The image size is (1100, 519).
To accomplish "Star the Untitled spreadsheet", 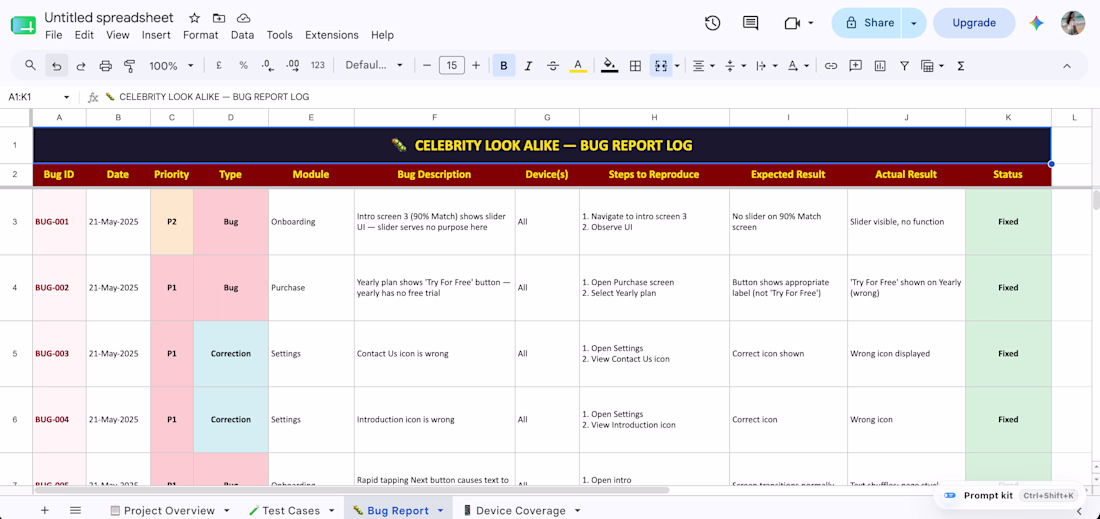I will click(194, 18).
